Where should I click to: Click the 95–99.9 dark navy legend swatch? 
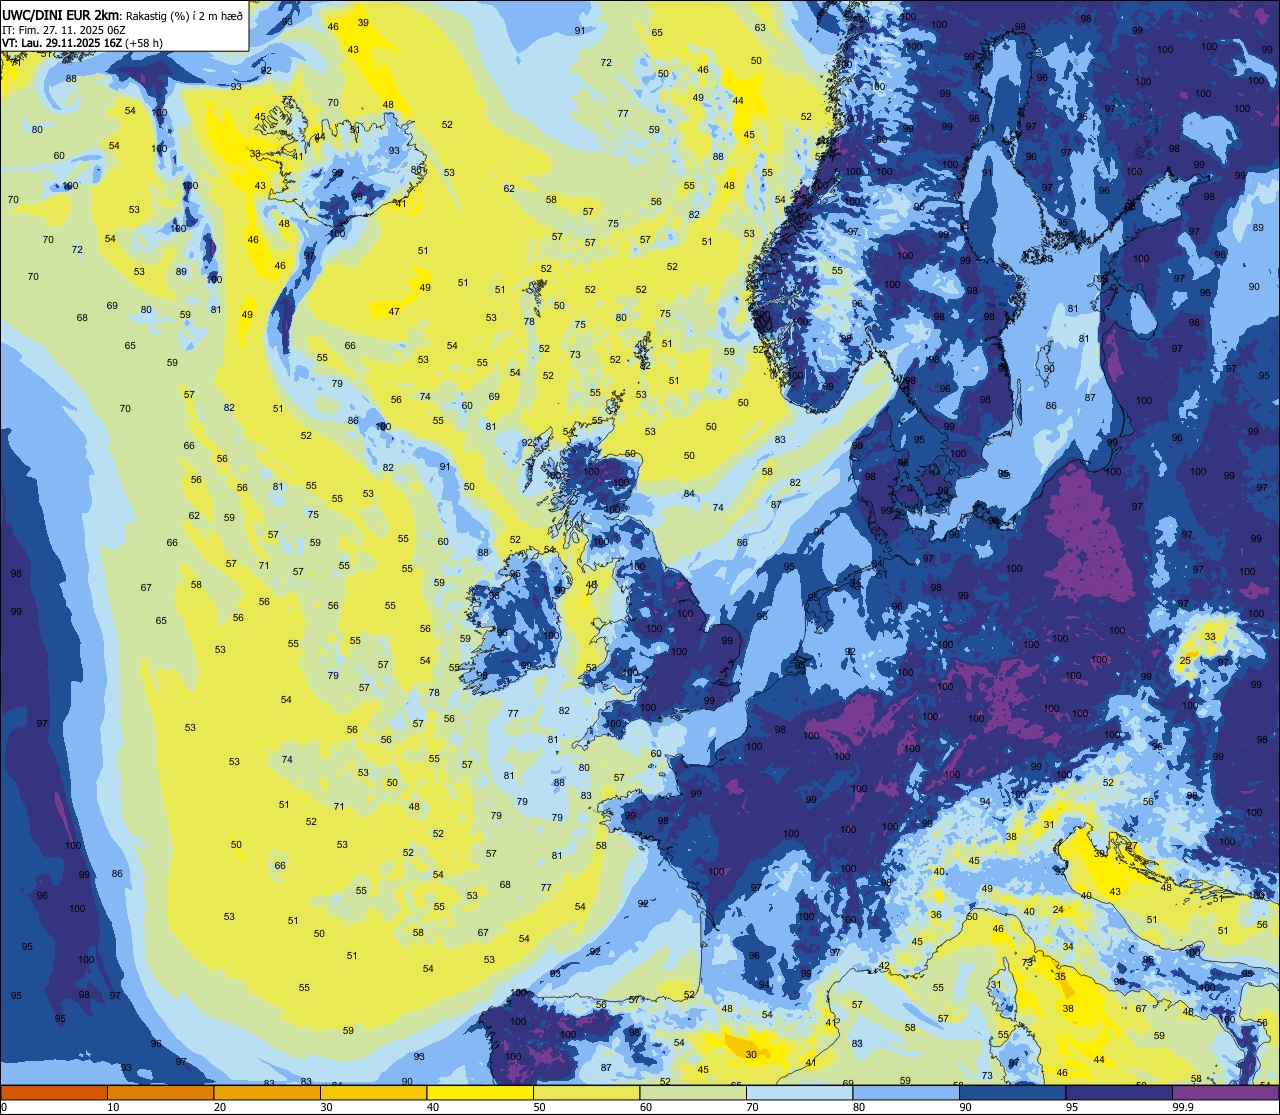(1119, 1093)
